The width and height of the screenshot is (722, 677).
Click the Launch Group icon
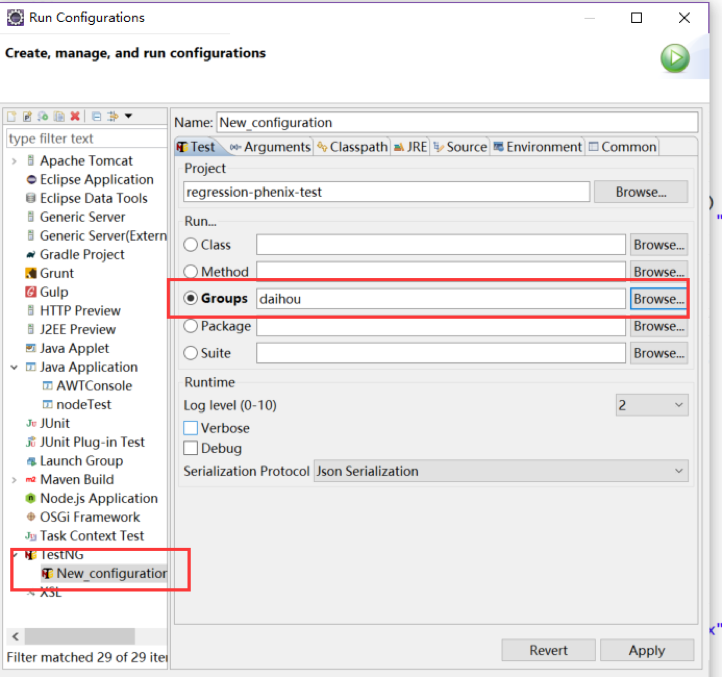(x=31, y=461)
